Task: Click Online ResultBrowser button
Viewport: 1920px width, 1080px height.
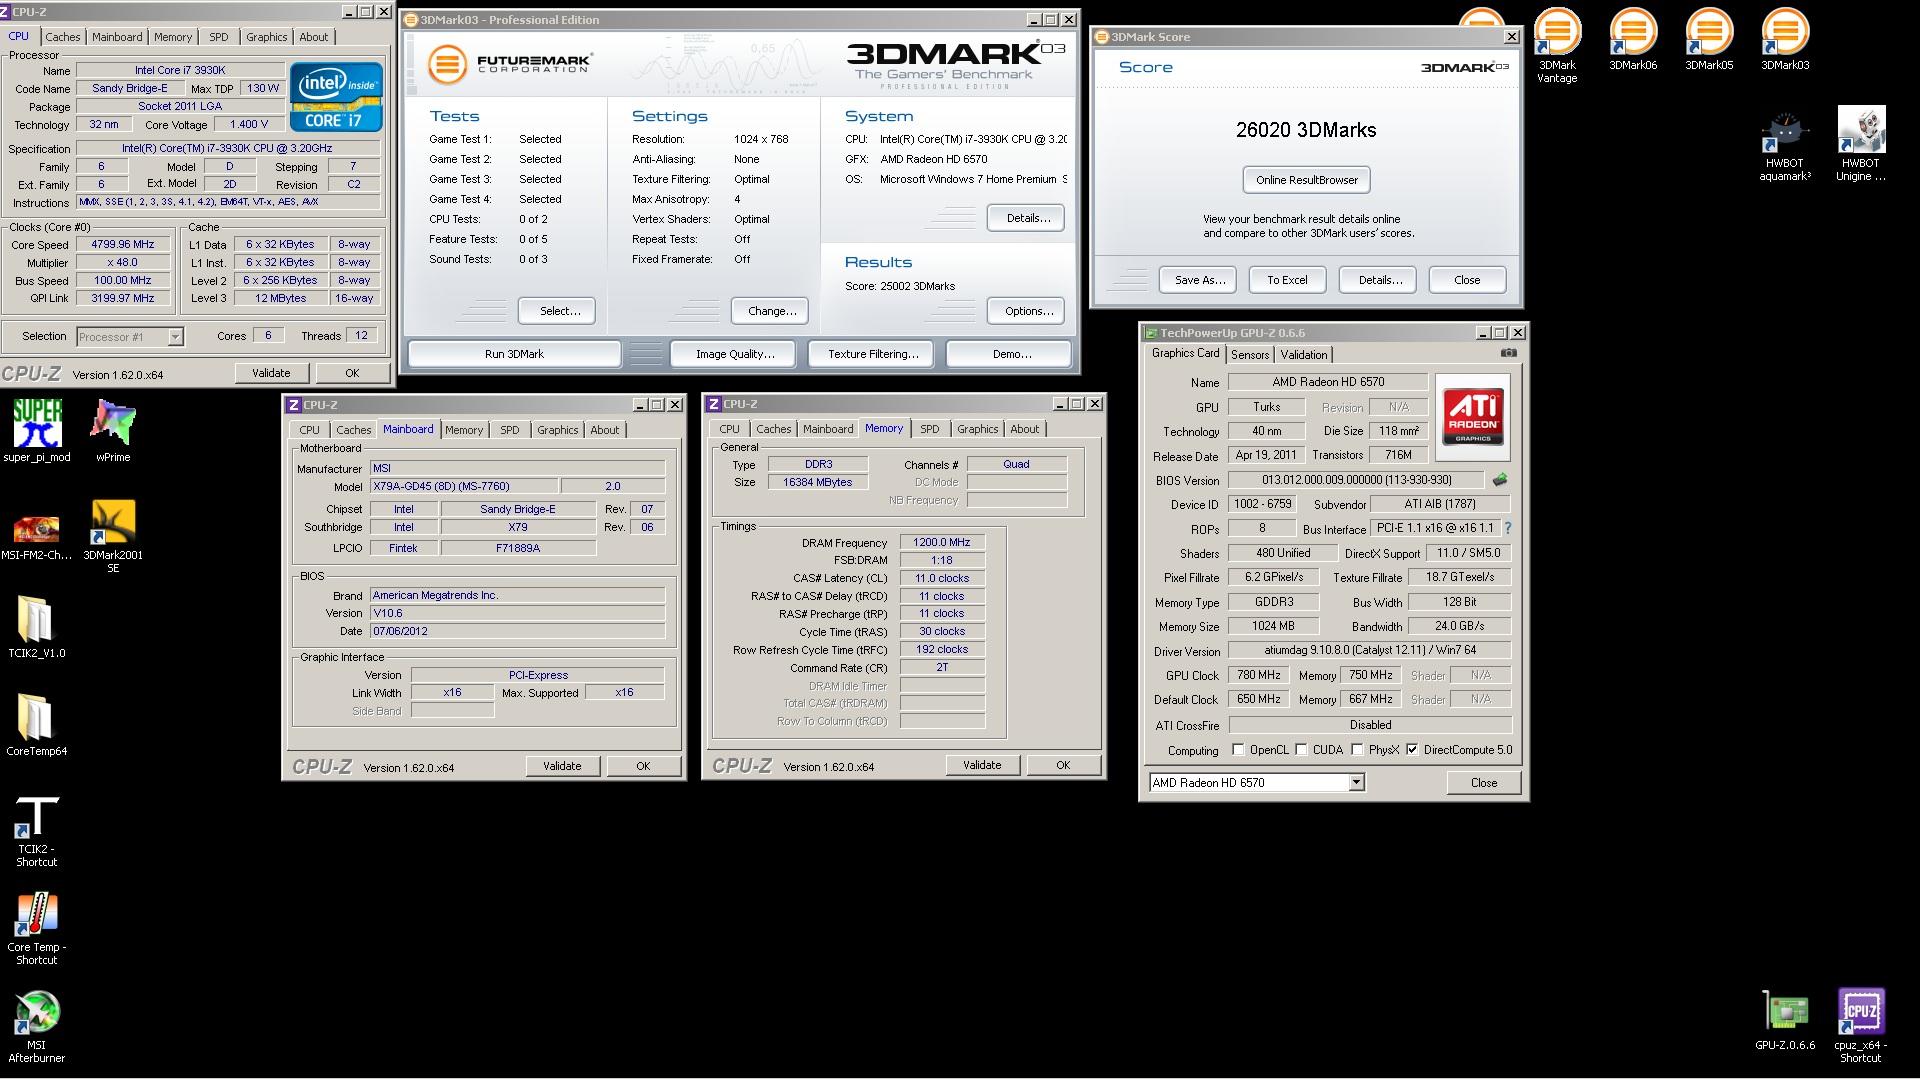Action: click(x=1307, y=180)
